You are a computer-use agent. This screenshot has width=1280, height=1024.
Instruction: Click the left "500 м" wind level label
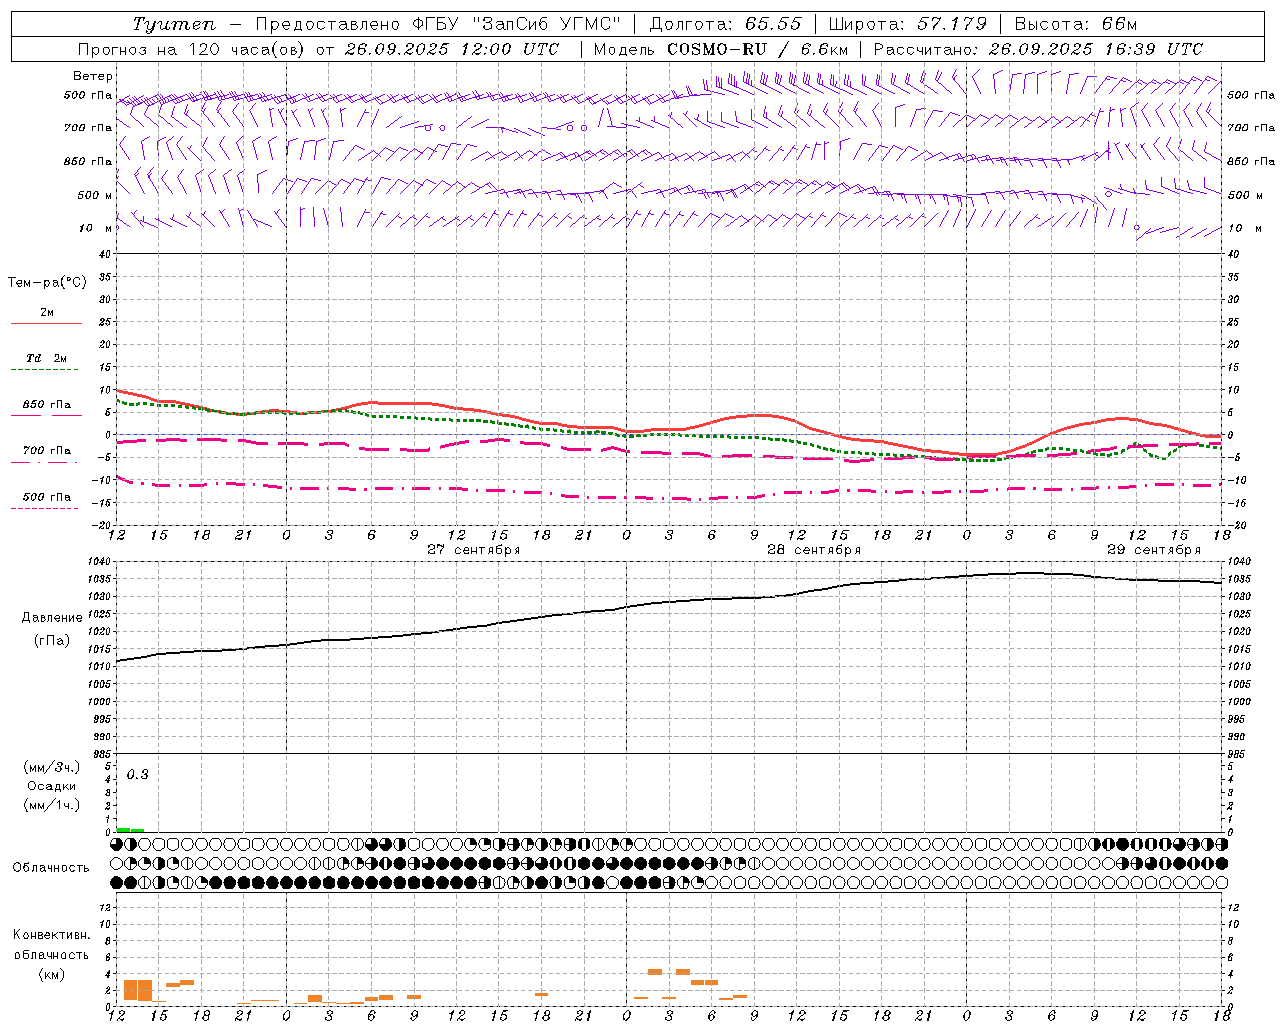[x=95, y=195]
